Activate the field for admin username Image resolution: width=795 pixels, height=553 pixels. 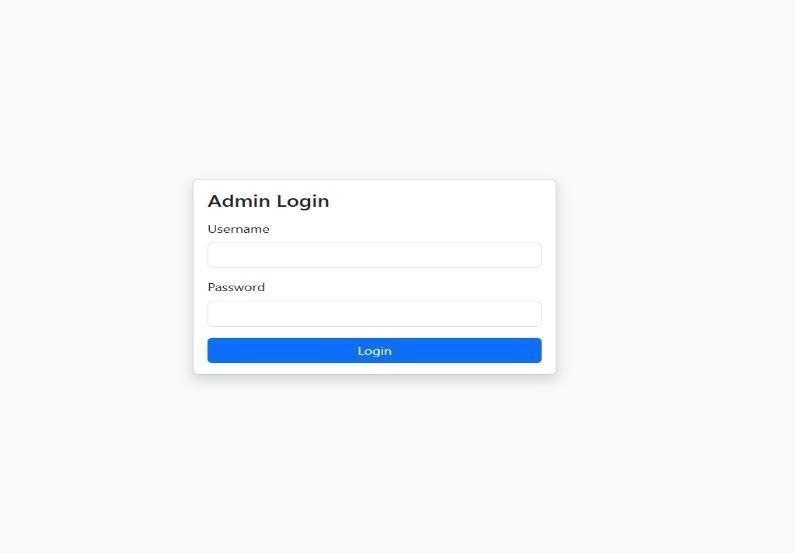[374, 255]
